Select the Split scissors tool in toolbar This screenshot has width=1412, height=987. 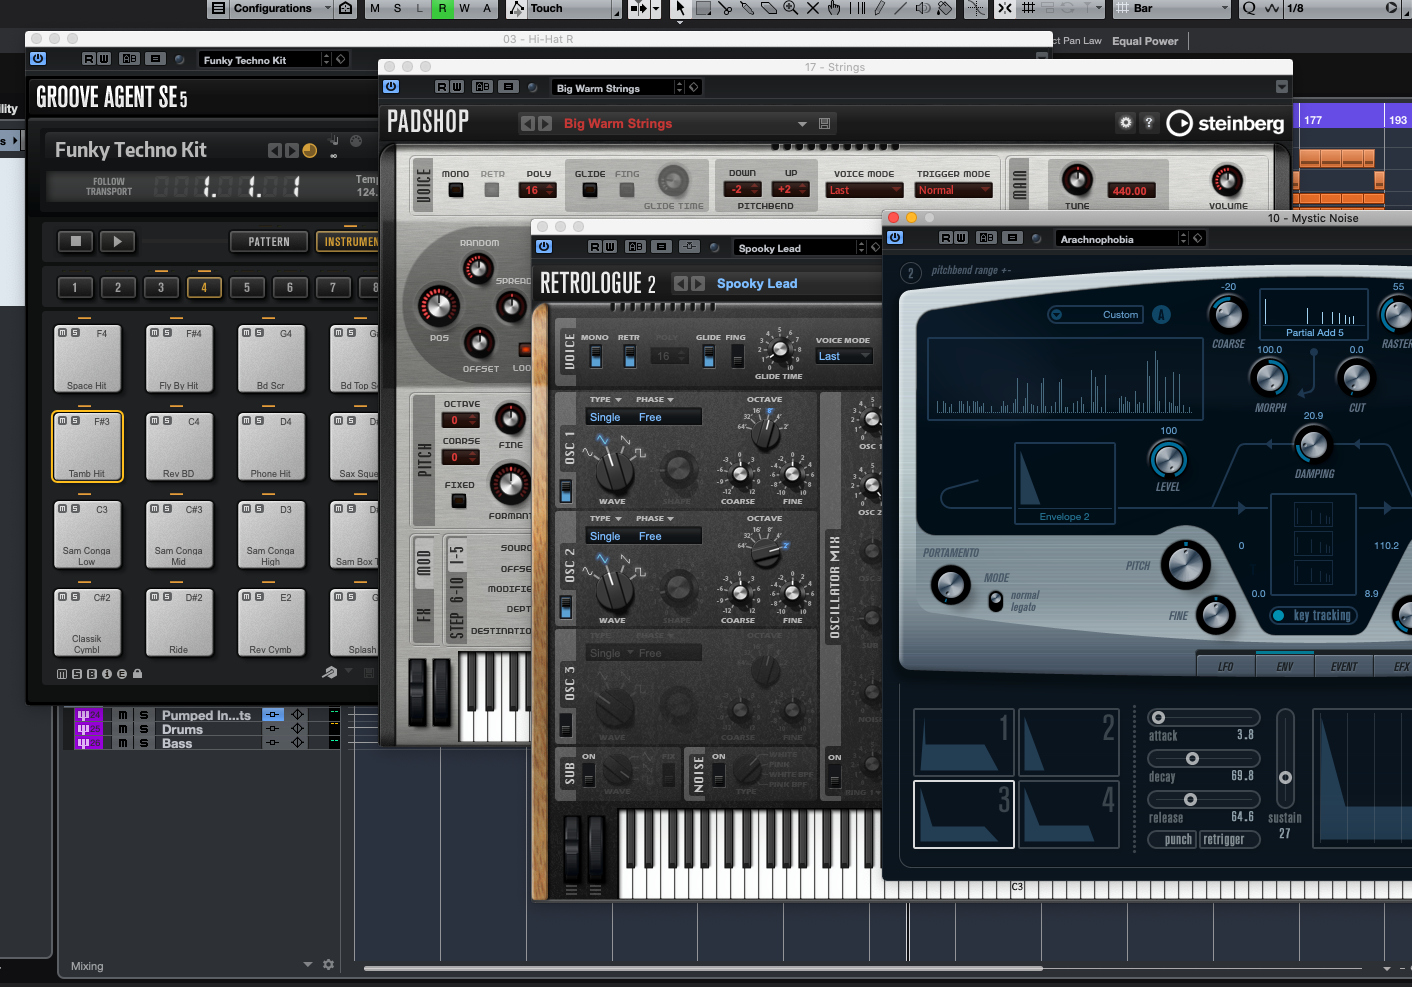coord(725,8)
